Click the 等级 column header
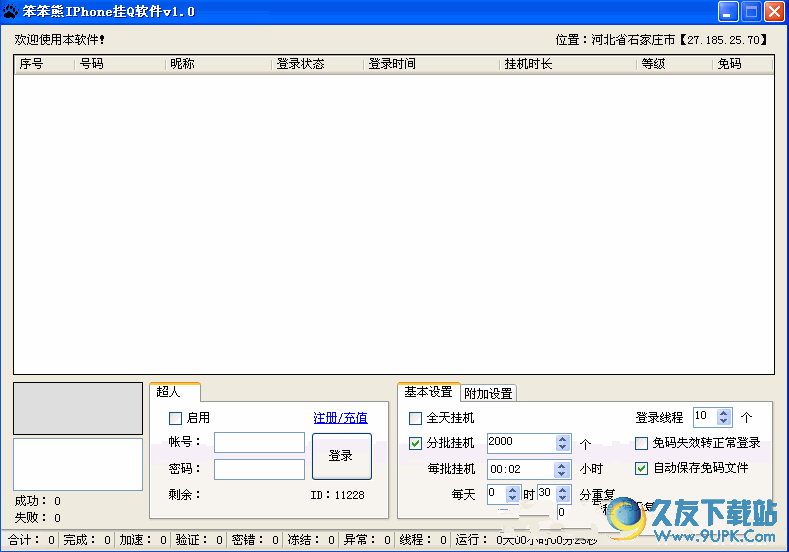This screenshot has height=552, width=789. 674,64
